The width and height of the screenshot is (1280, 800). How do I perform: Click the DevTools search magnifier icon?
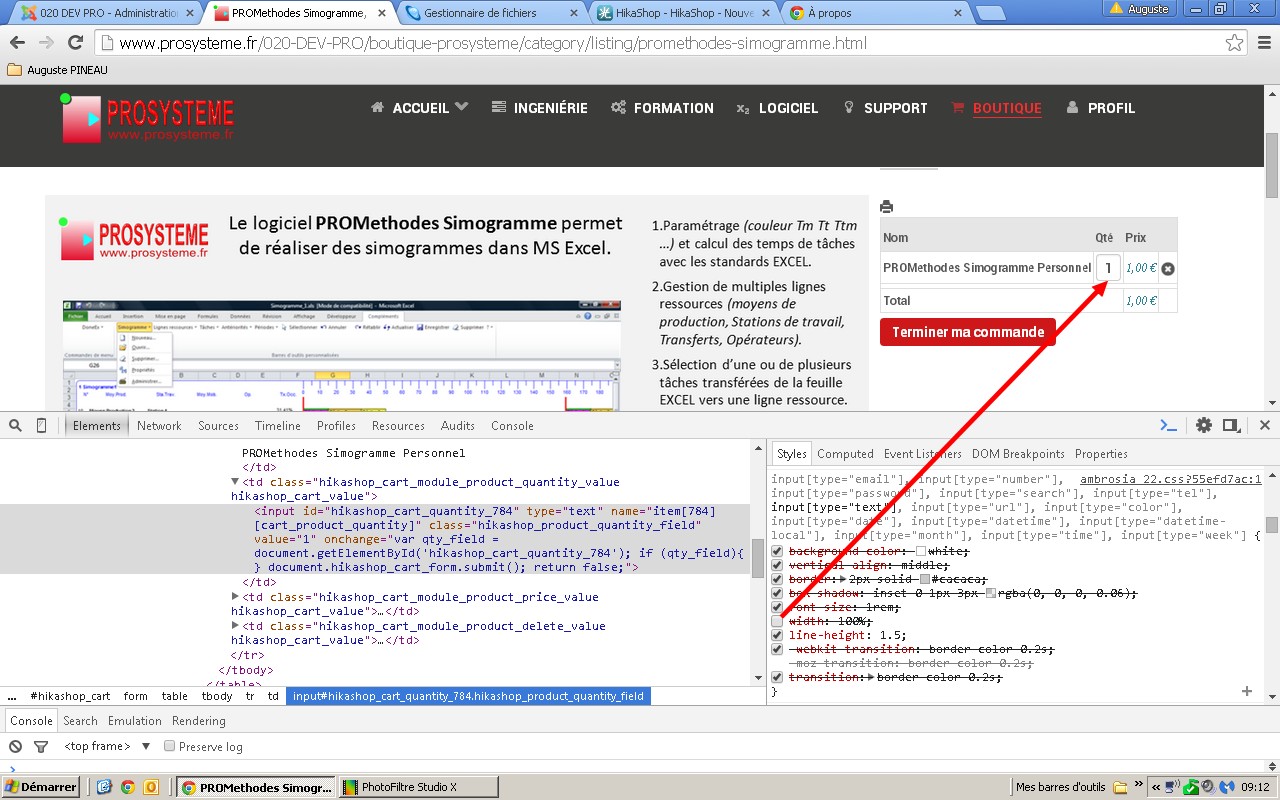tap(16, 425)
